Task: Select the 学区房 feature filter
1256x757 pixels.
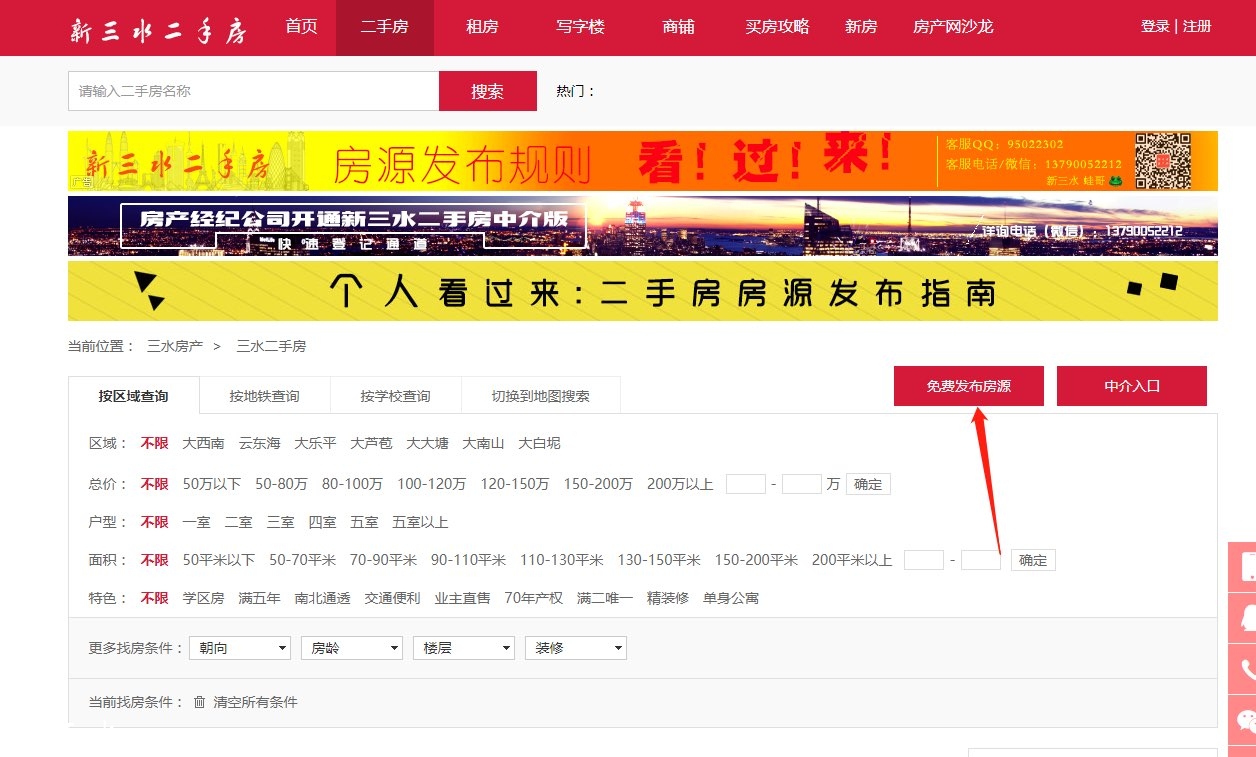Action: point(203,598)
